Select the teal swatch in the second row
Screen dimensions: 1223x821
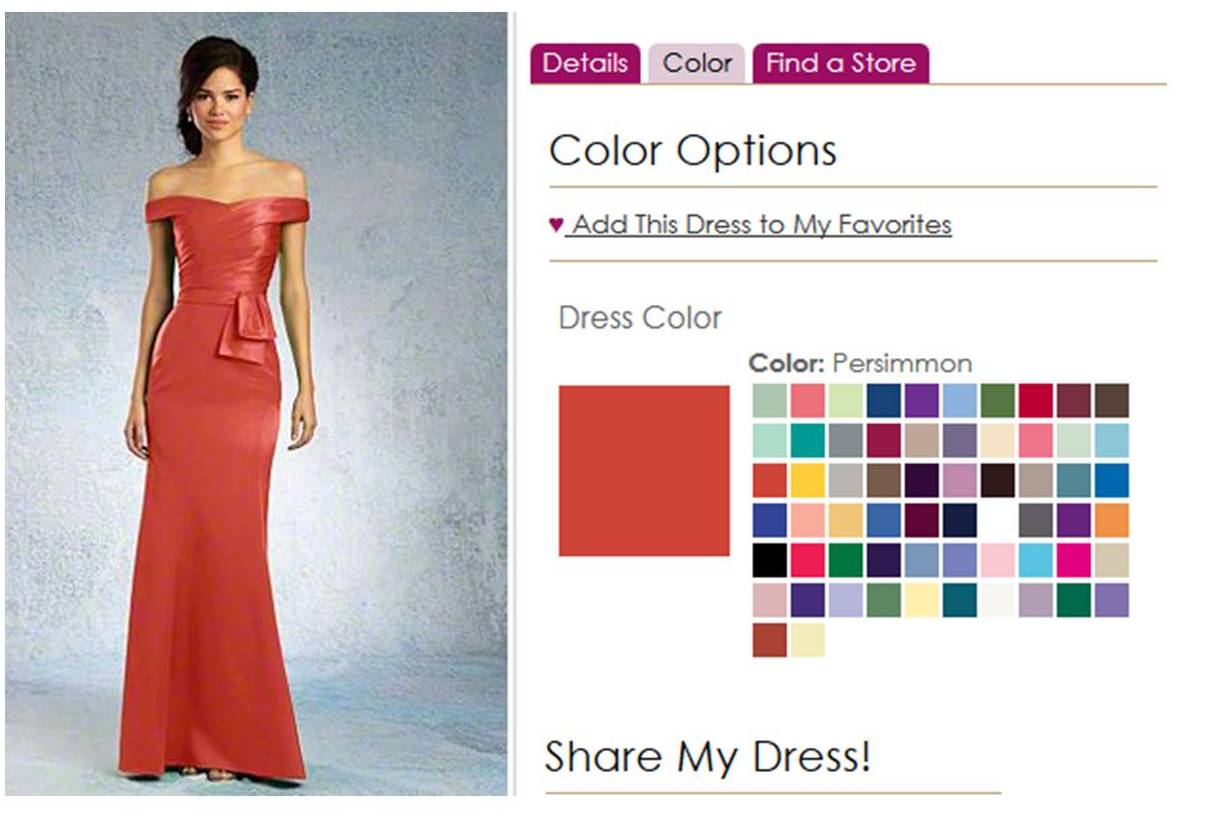coord(808,440)
